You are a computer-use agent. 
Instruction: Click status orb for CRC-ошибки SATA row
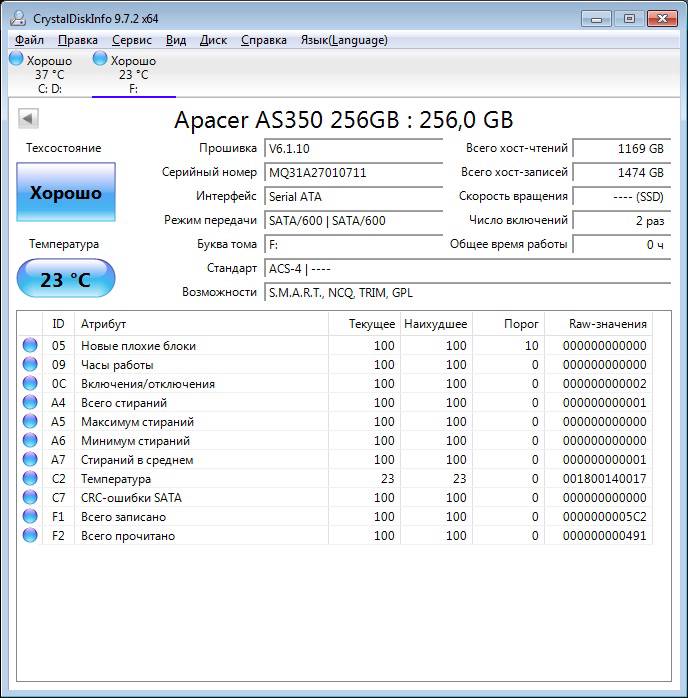tap(30, 498)
